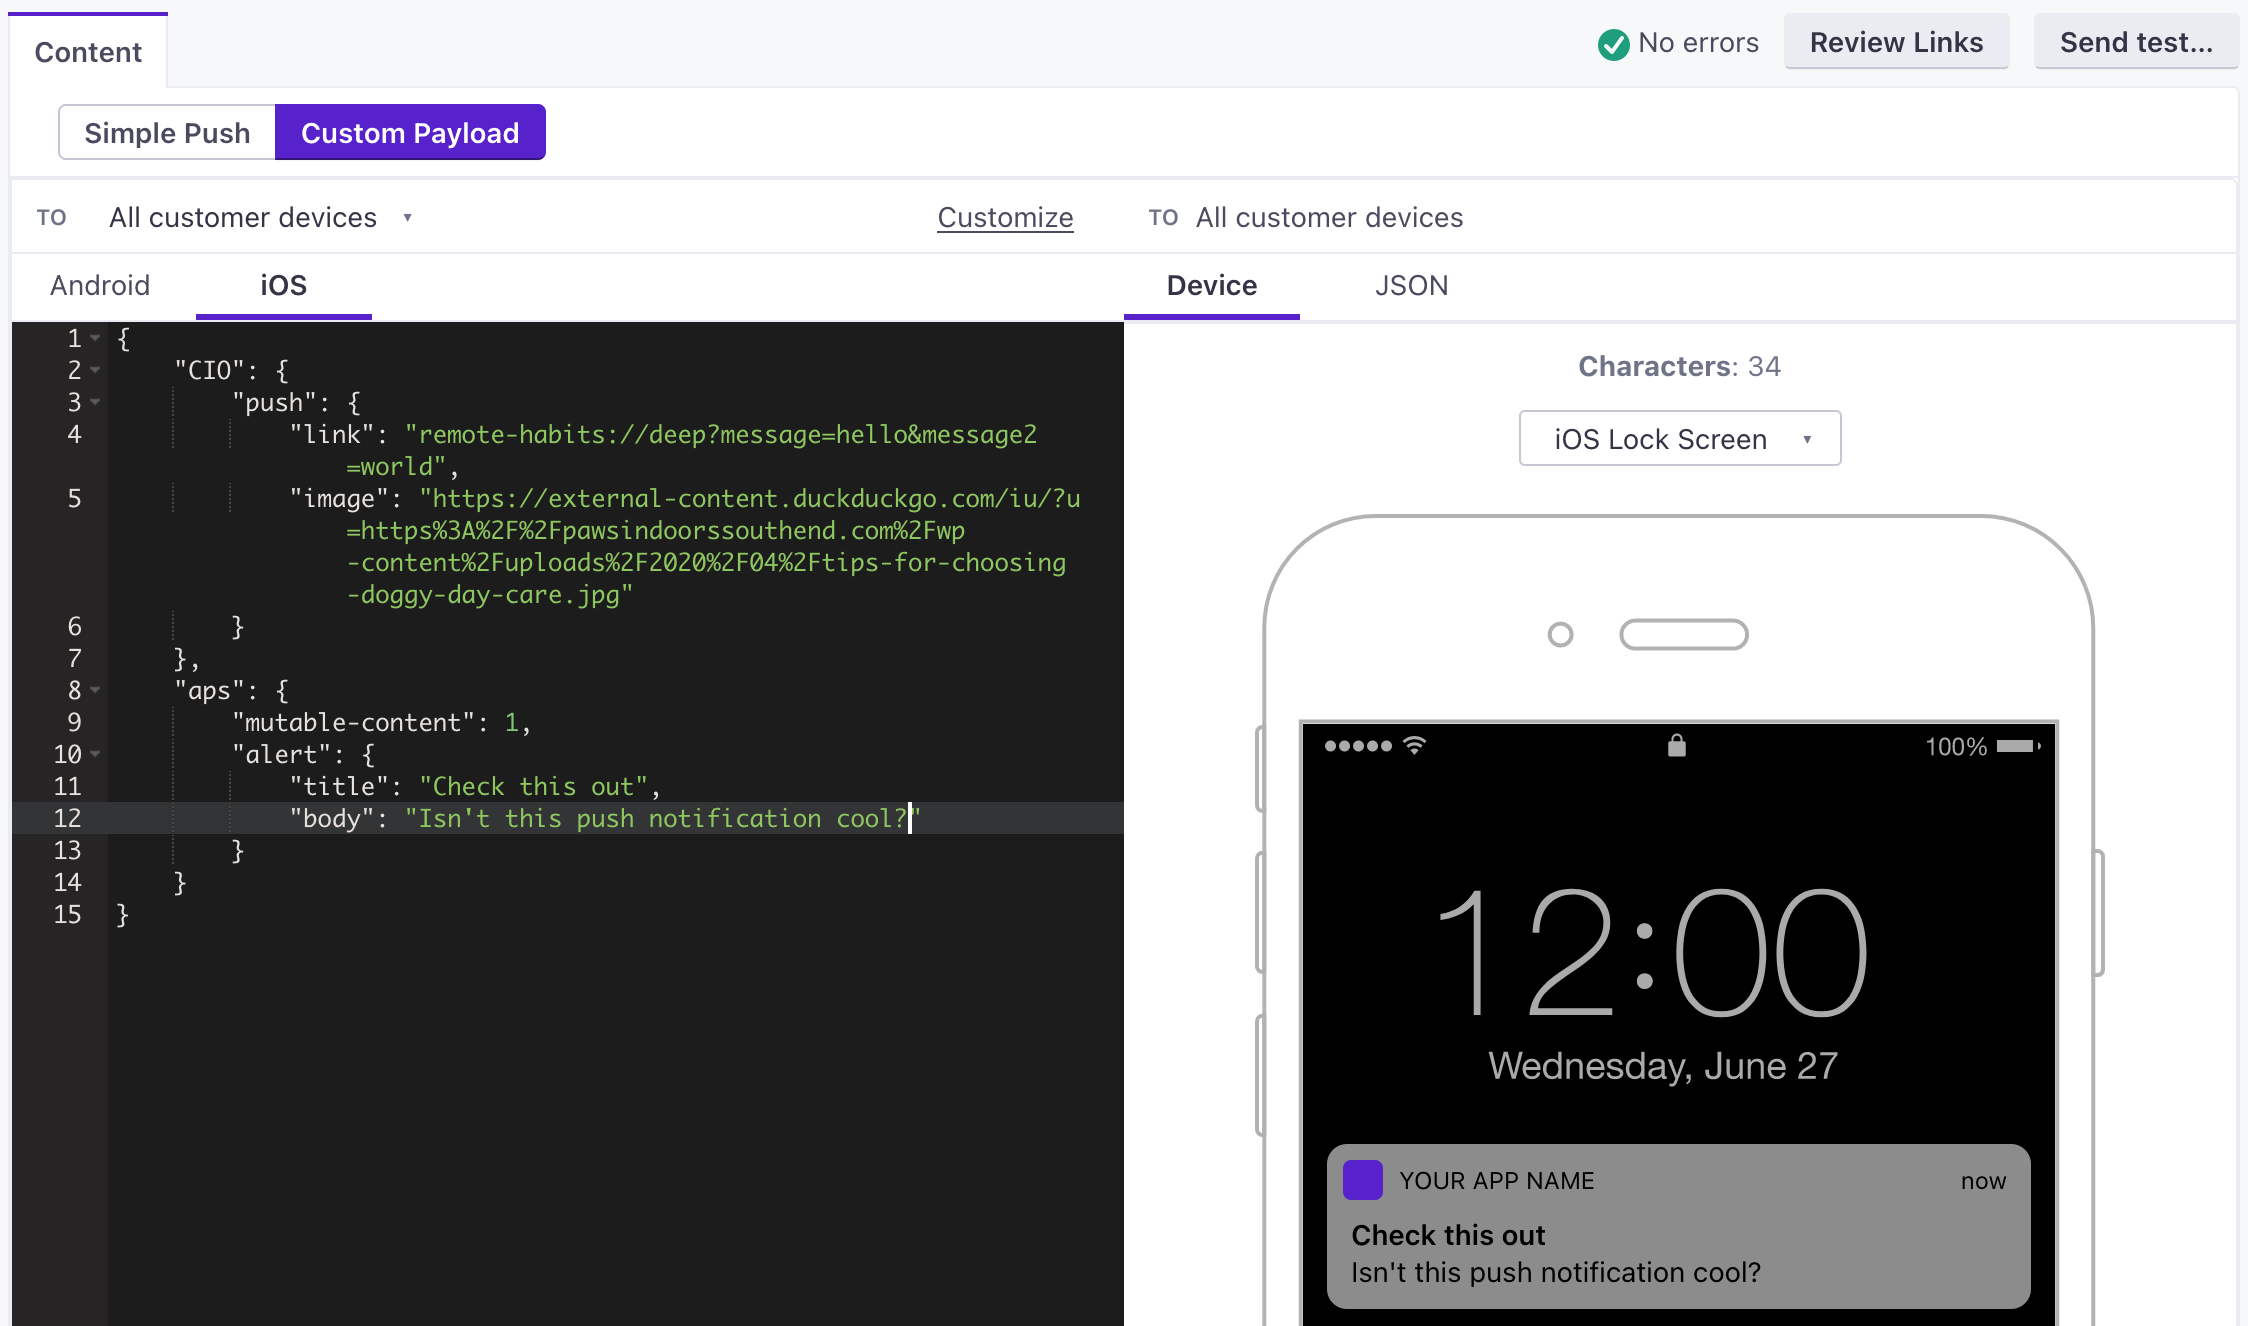2248x1326 pixels.
Task: Collapse the aps block fold at line 8
Action: 95,690
